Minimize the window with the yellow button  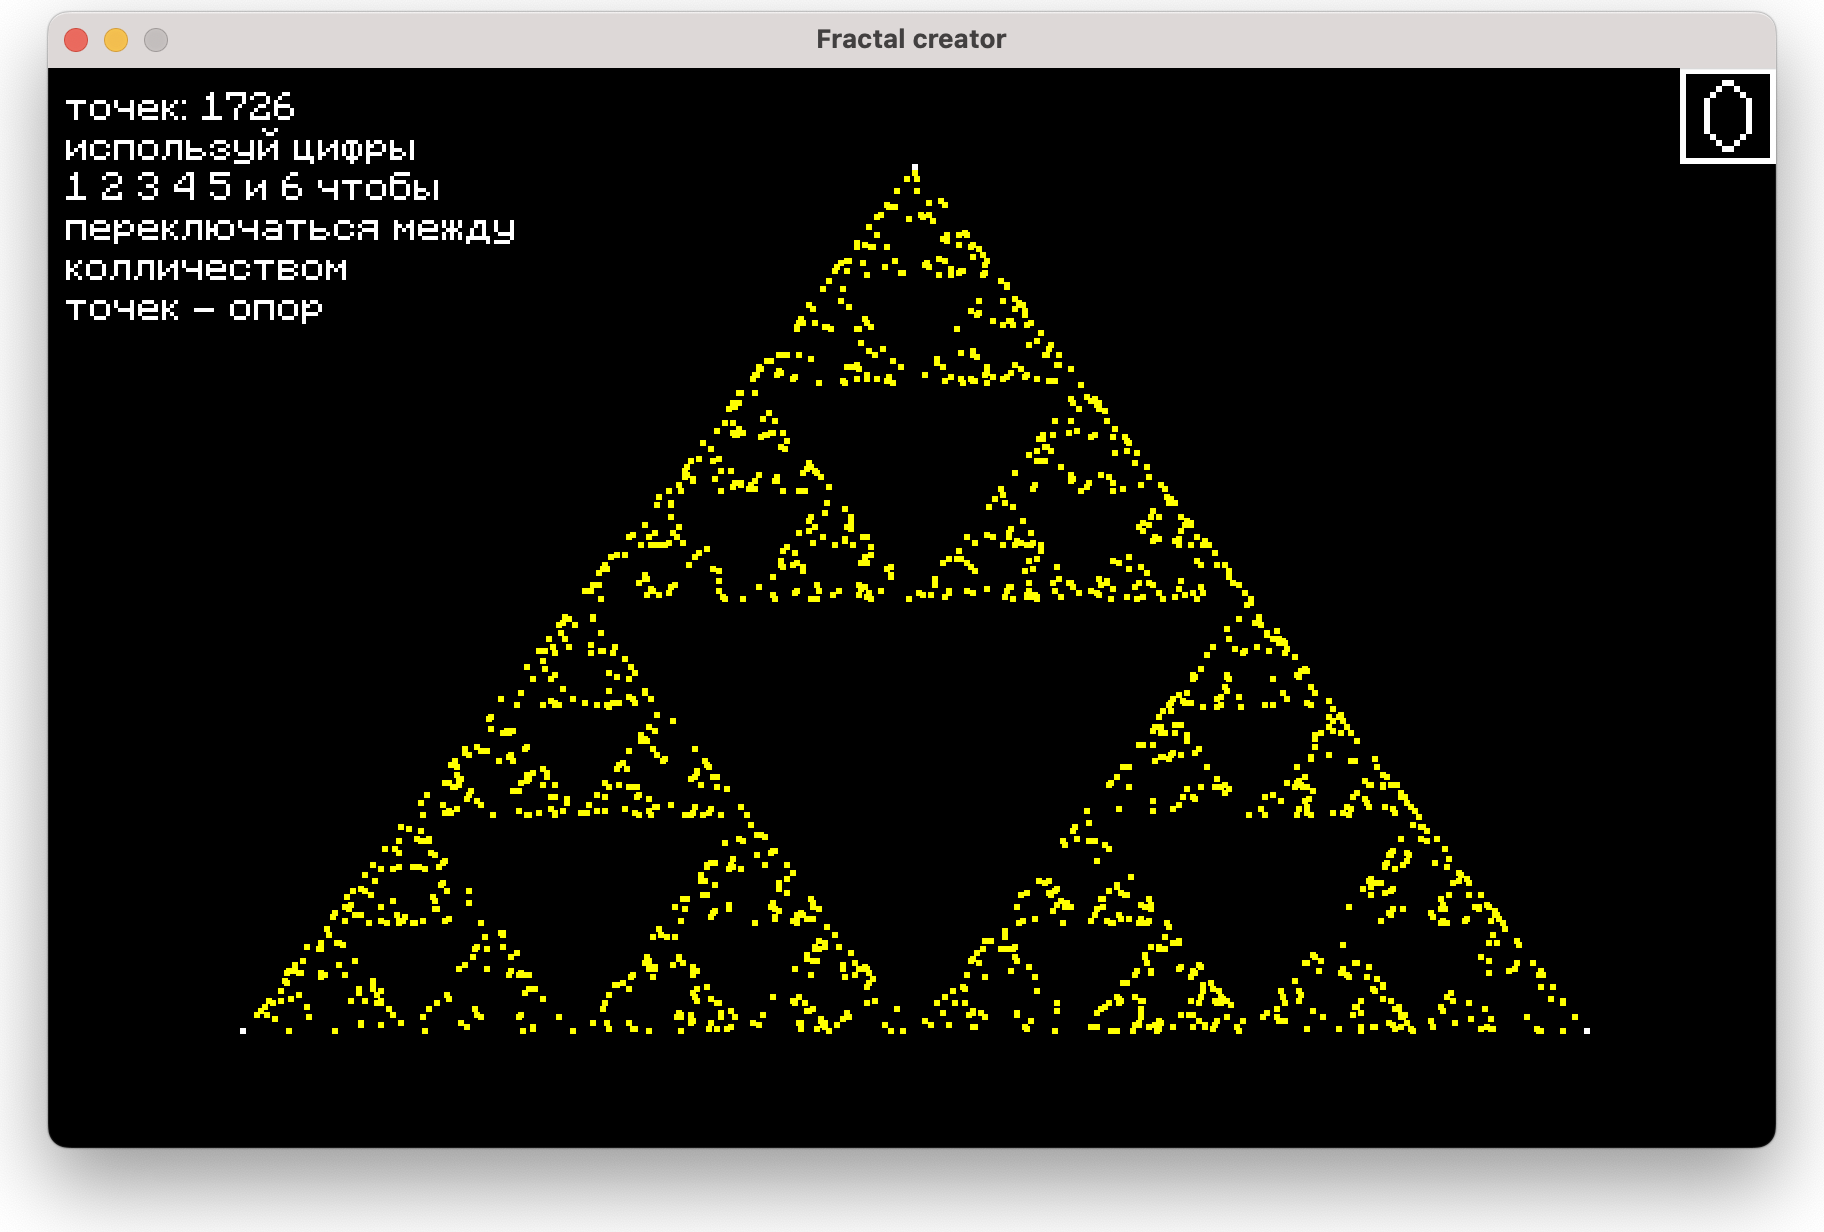coord(116,40)
